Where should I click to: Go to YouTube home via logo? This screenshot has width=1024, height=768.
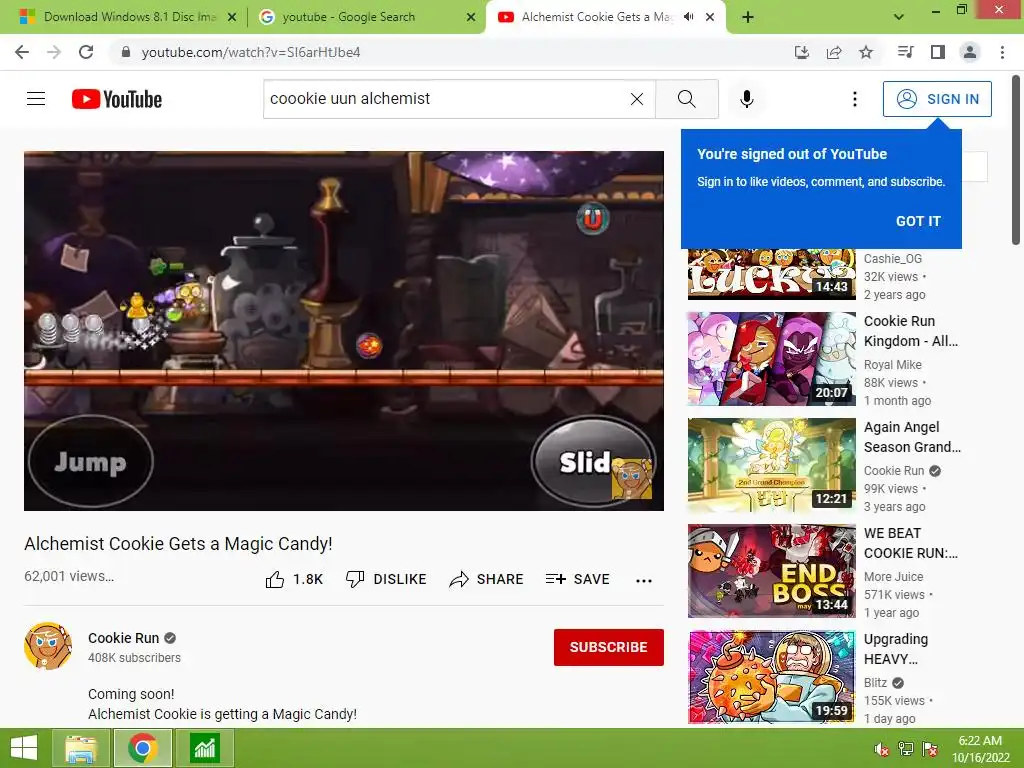(x=117, y=99)
